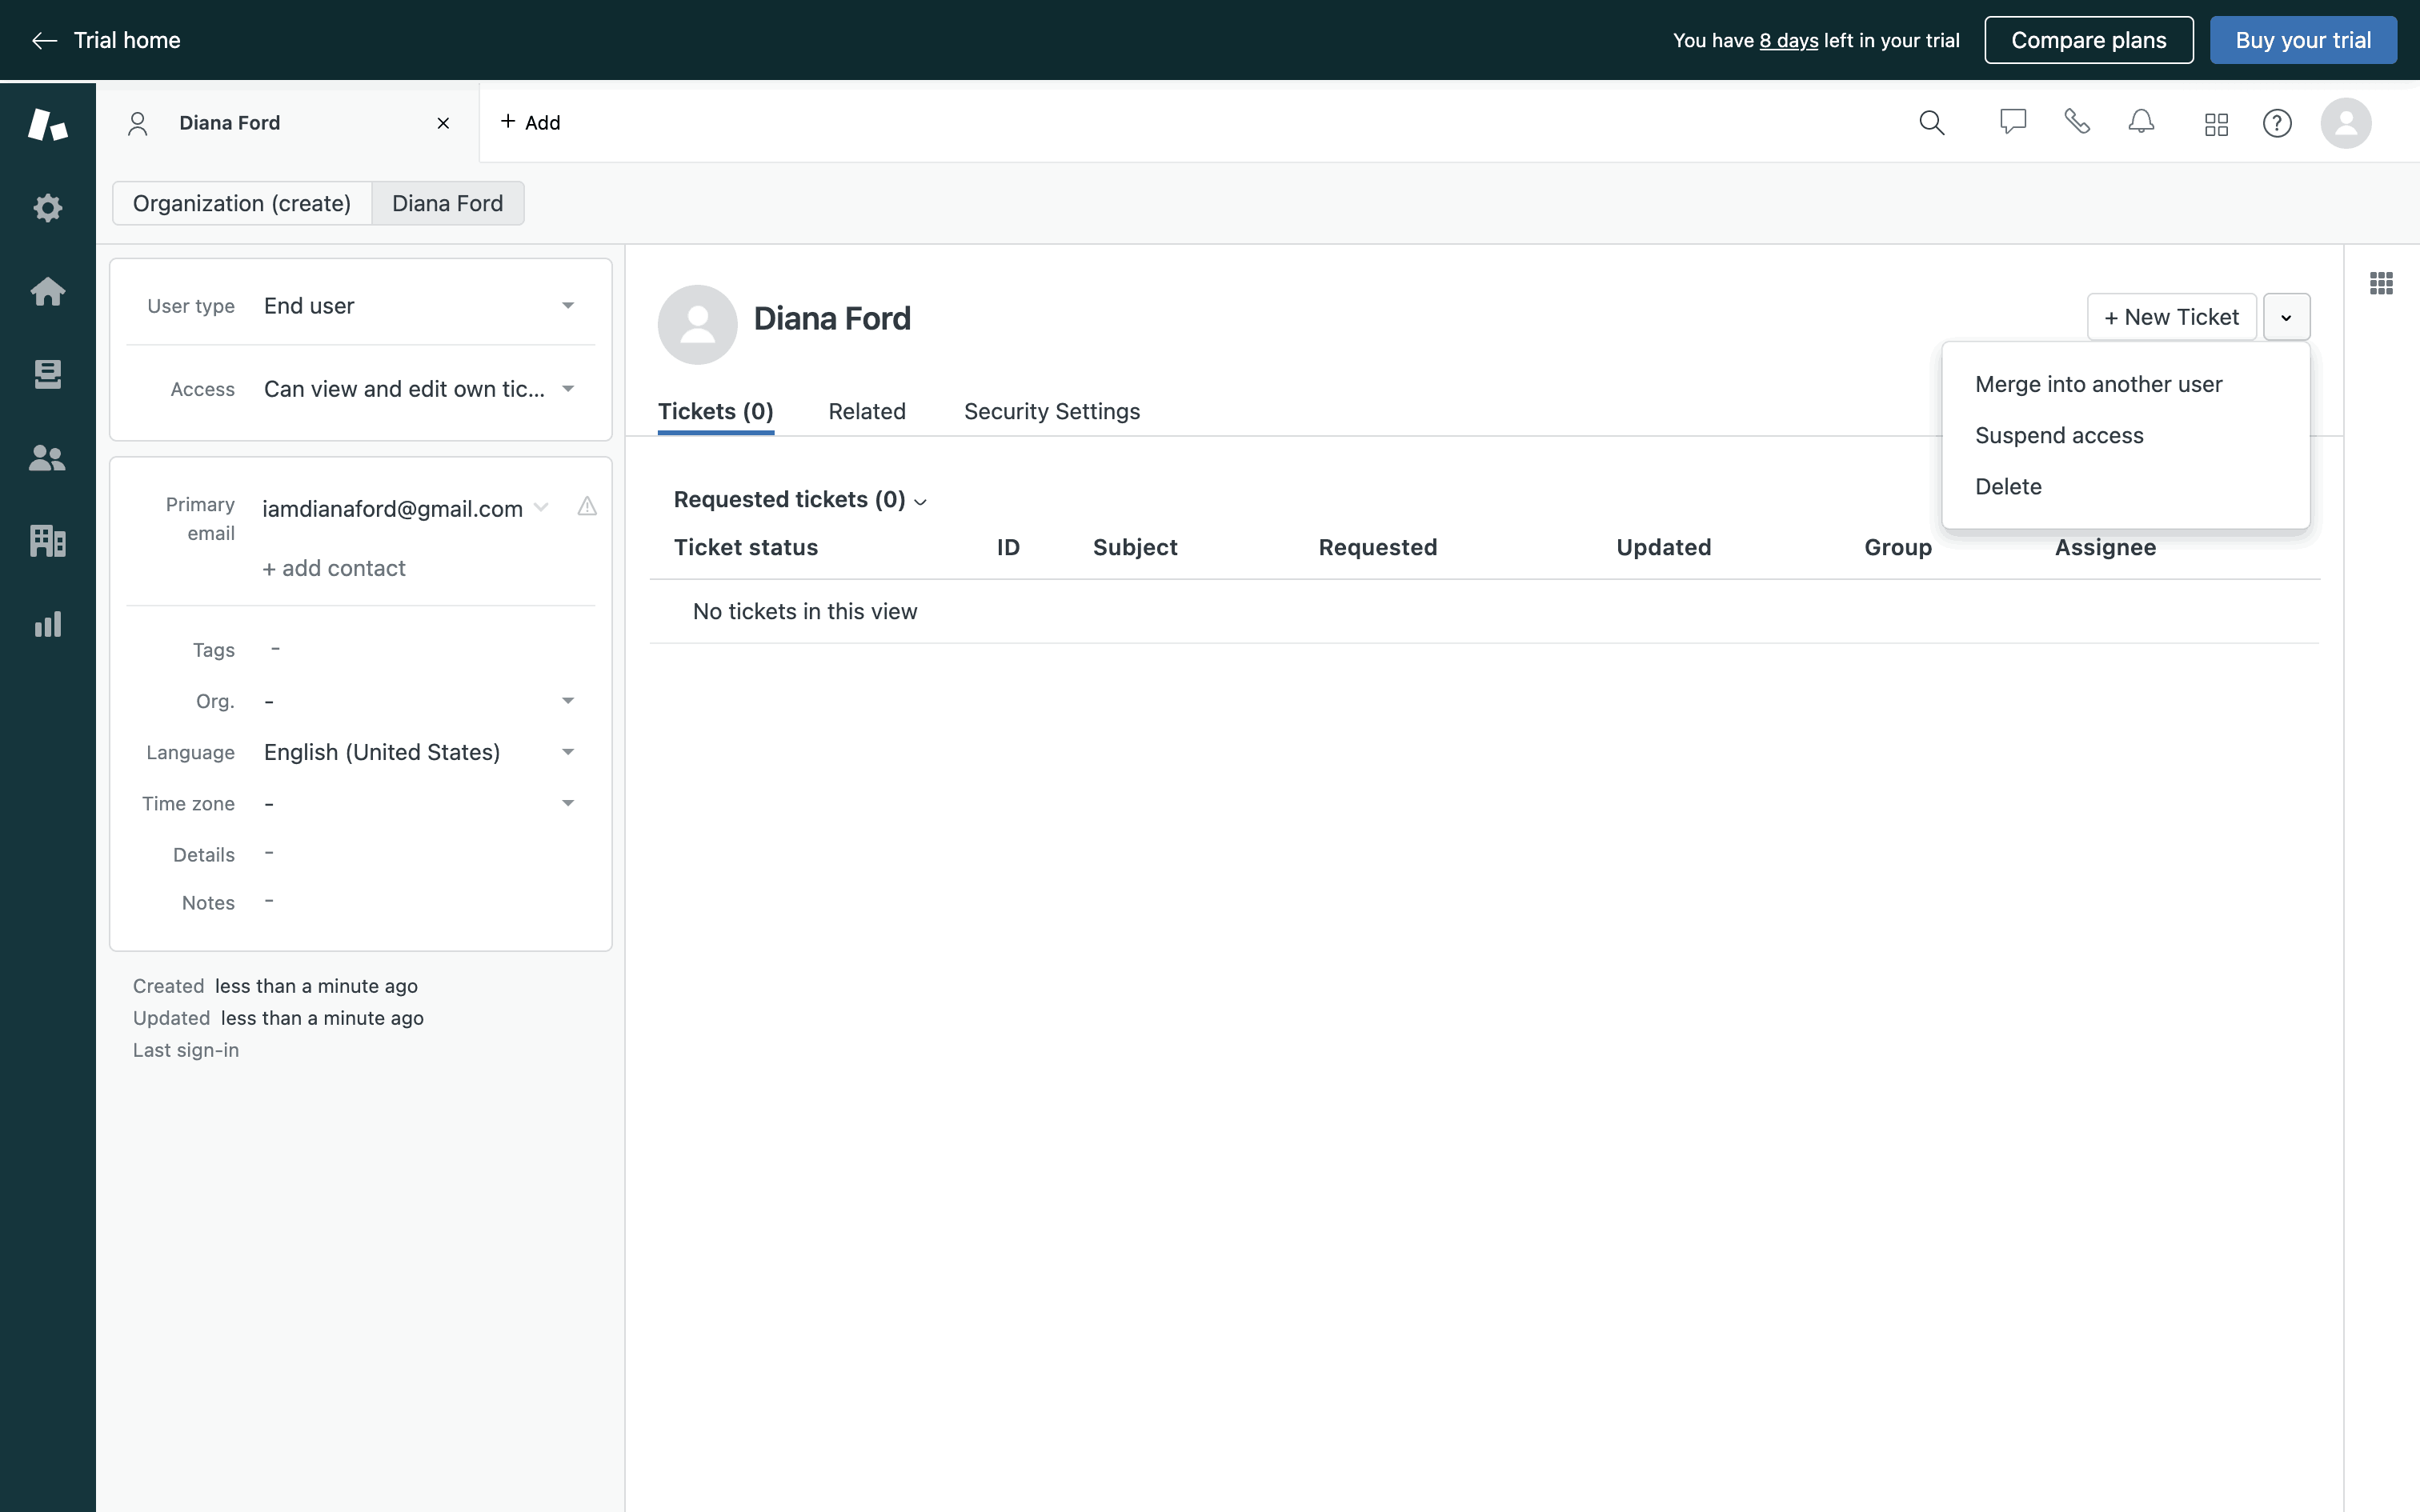Open the search magnifier icon
This screenshot has width=2420, height=1512.
click(x=1931, y=123)
